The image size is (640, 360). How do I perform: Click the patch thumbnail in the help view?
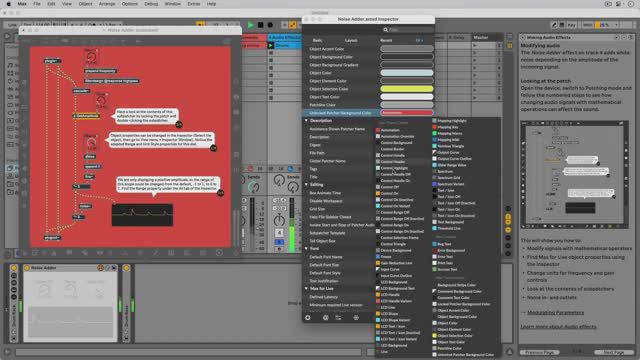[575, 174]
